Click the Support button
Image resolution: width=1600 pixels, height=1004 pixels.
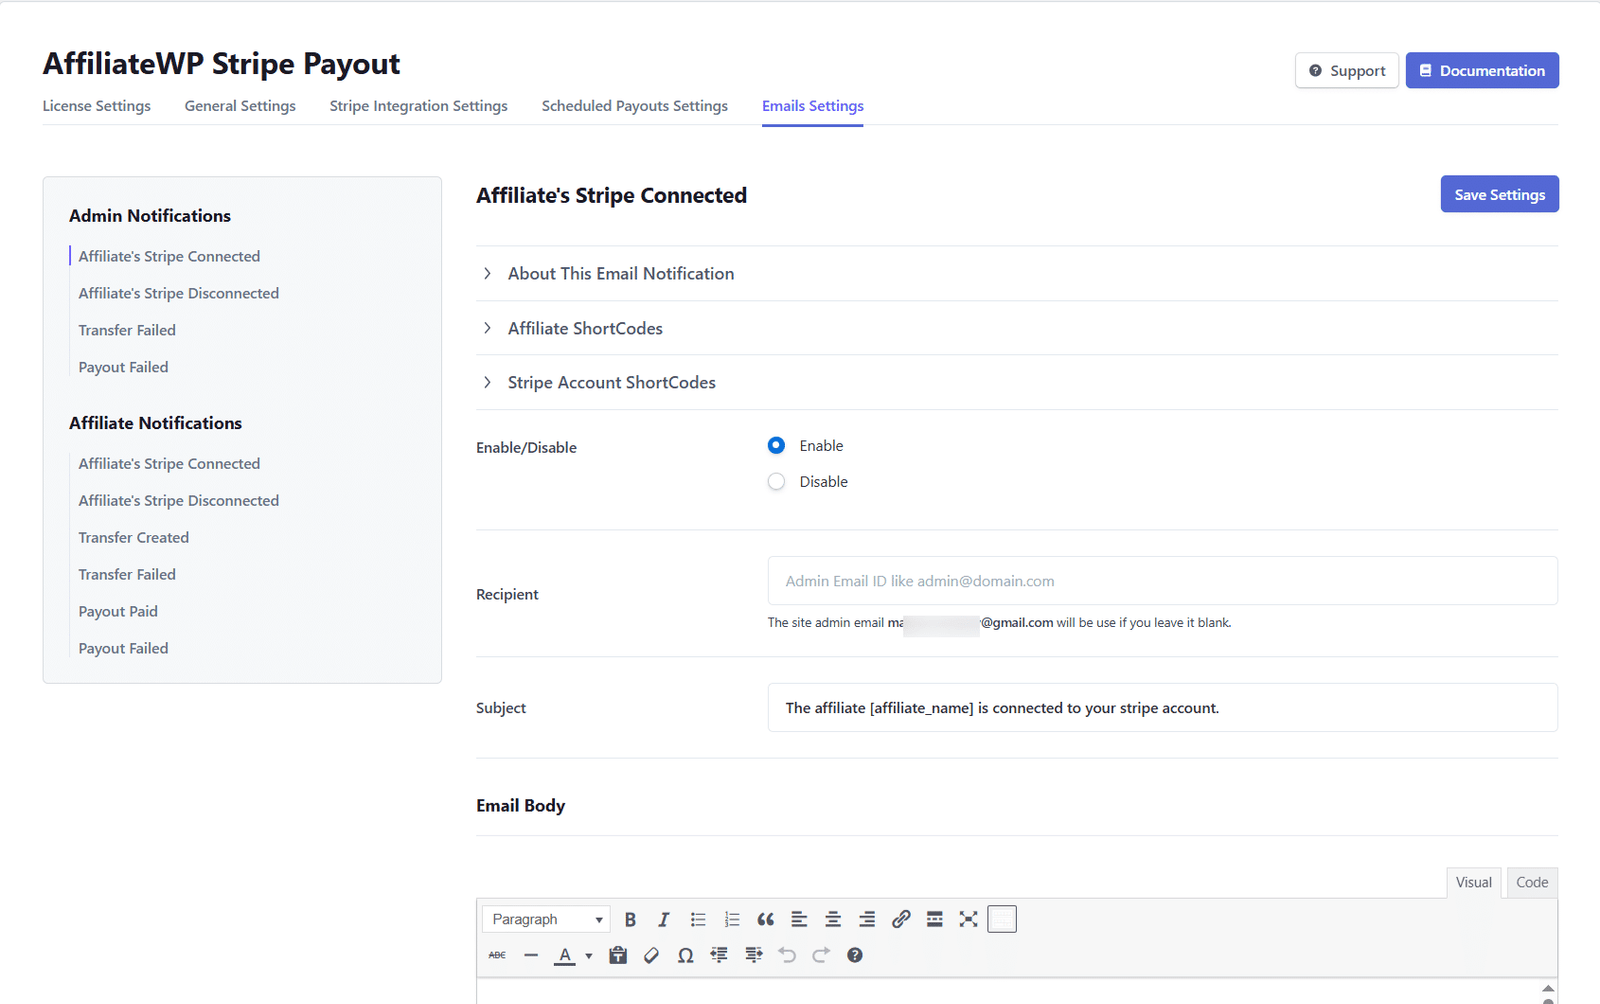point(1347,70)
